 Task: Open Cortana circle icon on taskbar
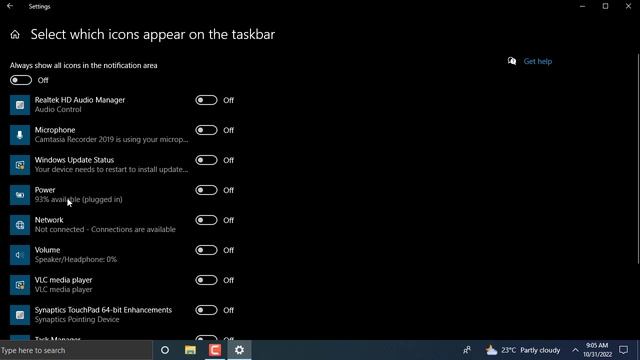pos(165,350)
